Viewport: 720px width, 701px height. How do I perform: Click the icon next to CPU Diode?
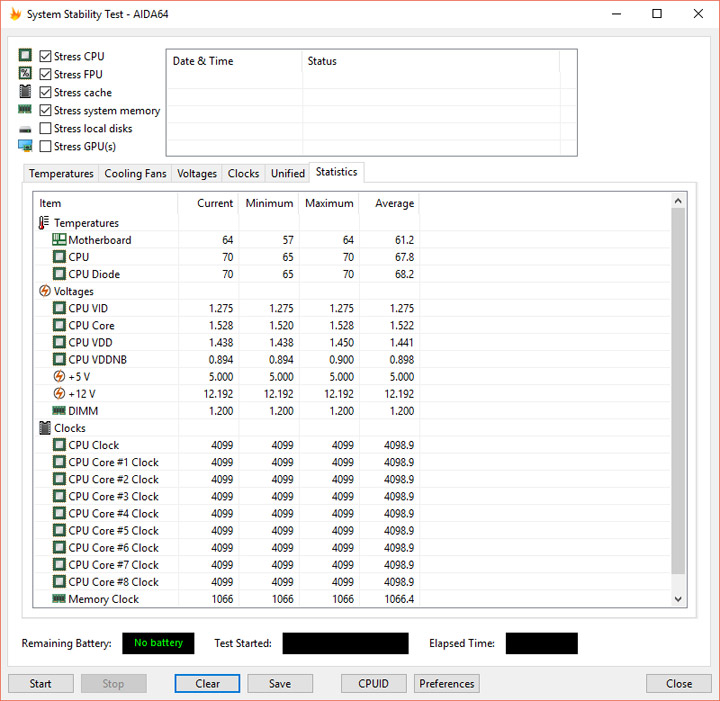[59, 274]
